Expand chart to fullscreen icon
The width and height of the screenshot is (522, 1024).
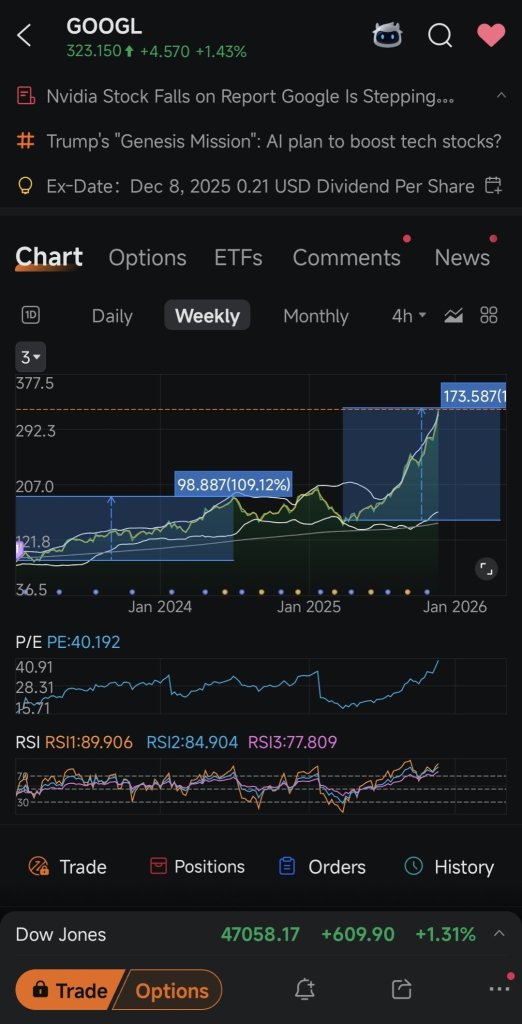(x=486, y=569)
